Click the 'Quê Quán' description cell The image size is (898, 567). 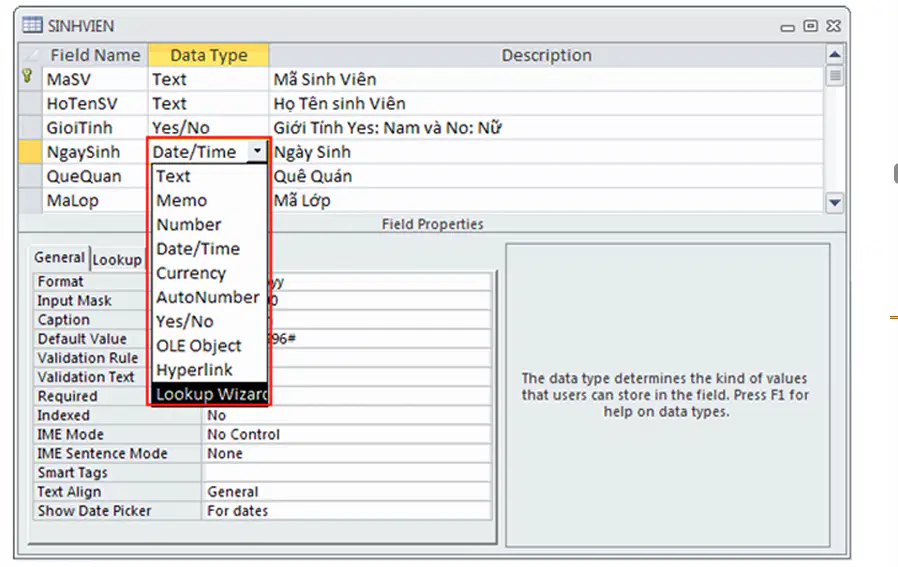(546, 176)
